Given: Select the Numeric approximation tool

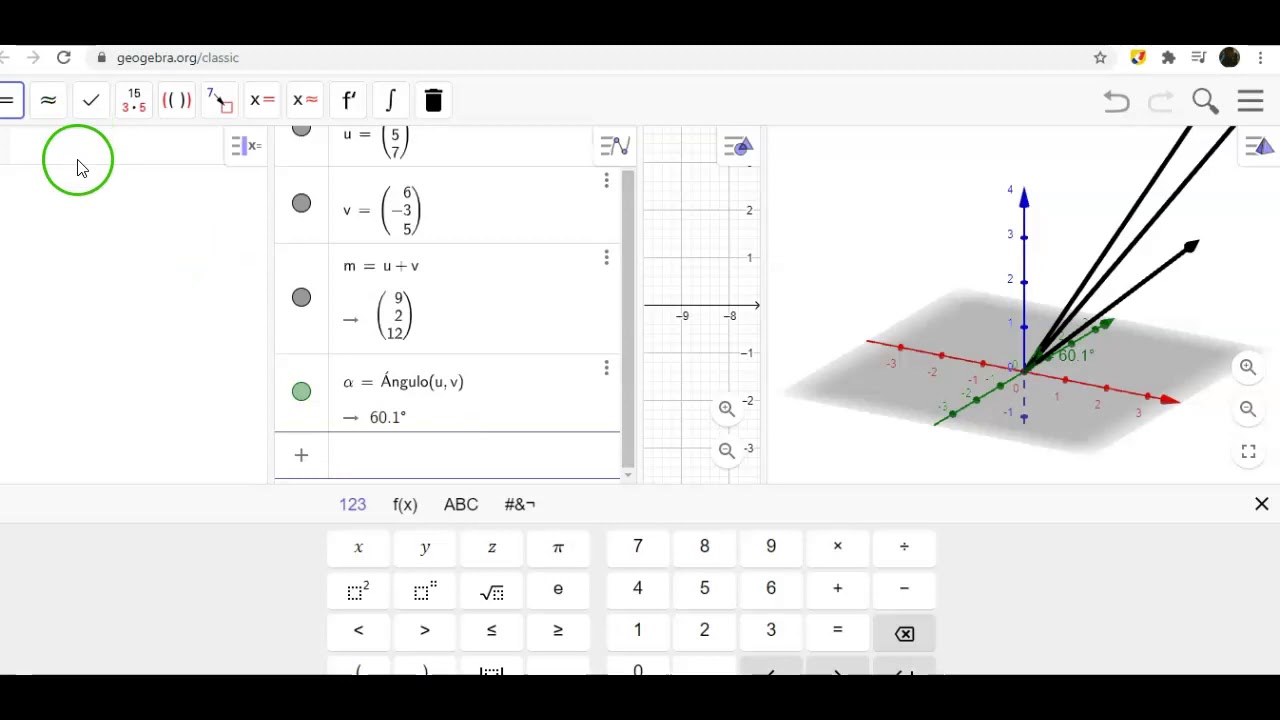Looking at the screenshot, I should click(x=48, y=100).
